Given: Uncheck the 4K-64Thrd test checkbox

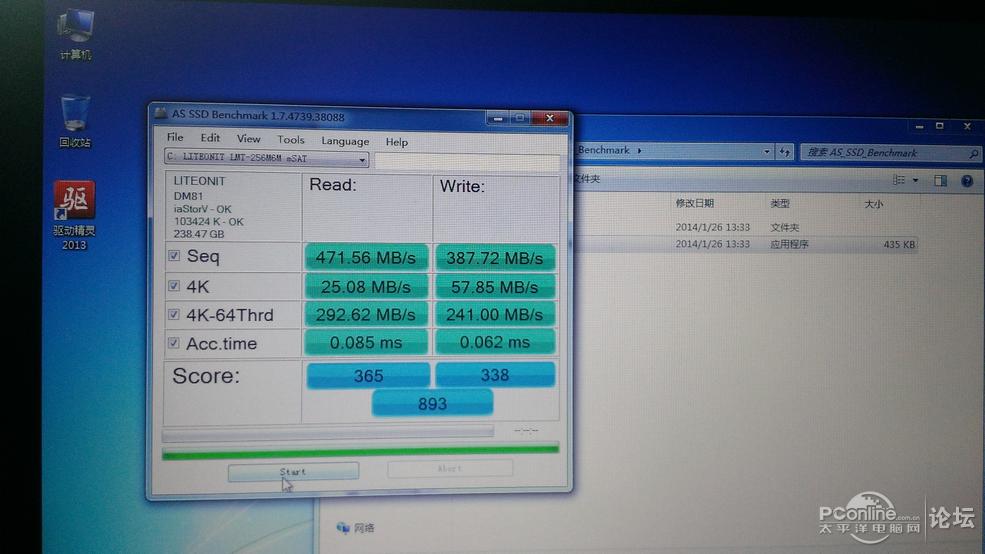Looking at the screenshot, I should (174, 314).
